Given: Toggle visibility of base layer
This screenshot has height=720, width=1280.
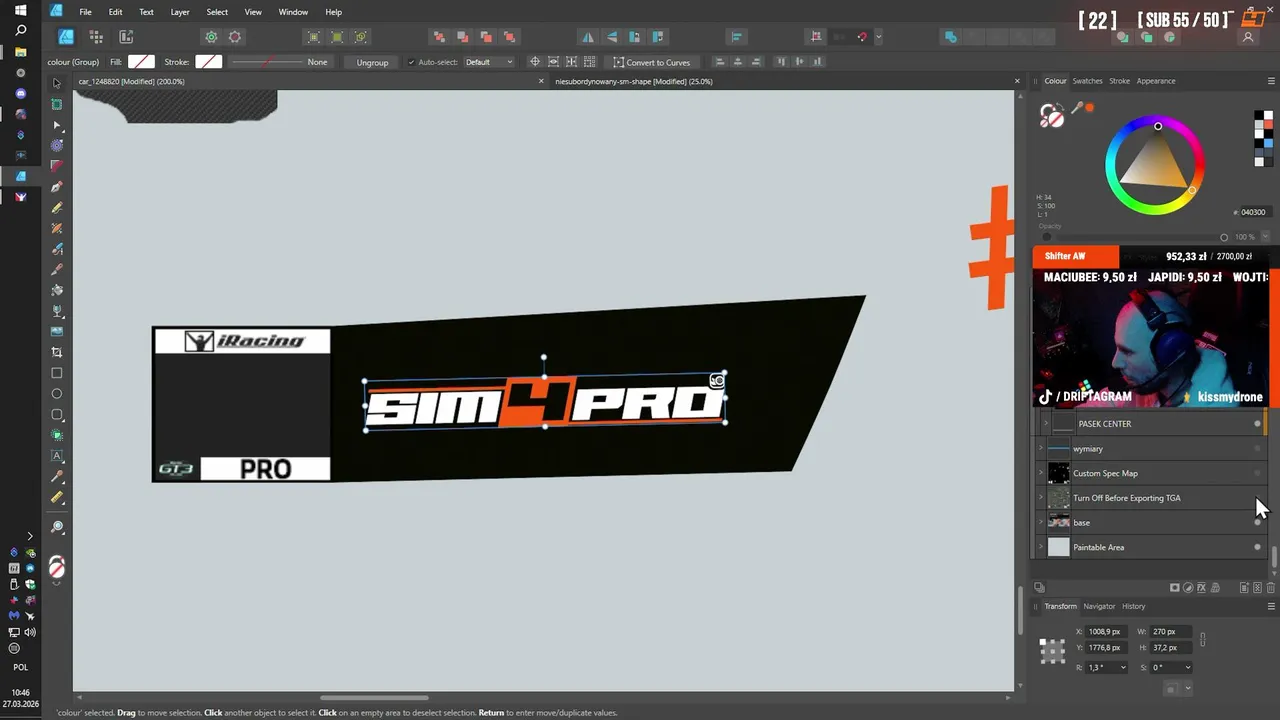Looking at the screenshot, I should click(x=1257, y=522).
